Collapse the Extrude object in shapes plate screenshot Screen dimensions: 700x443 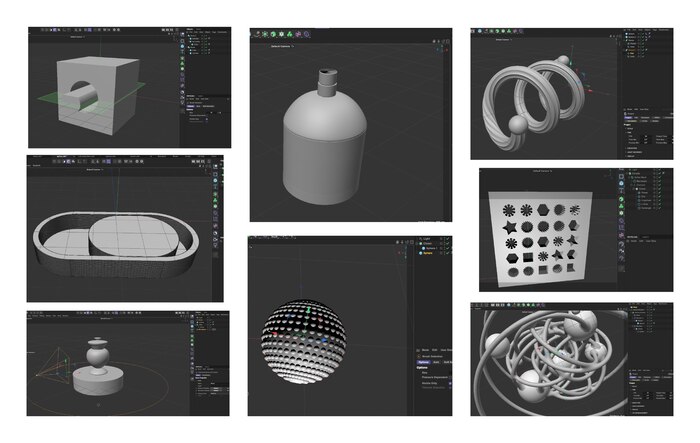coord(627,173)
